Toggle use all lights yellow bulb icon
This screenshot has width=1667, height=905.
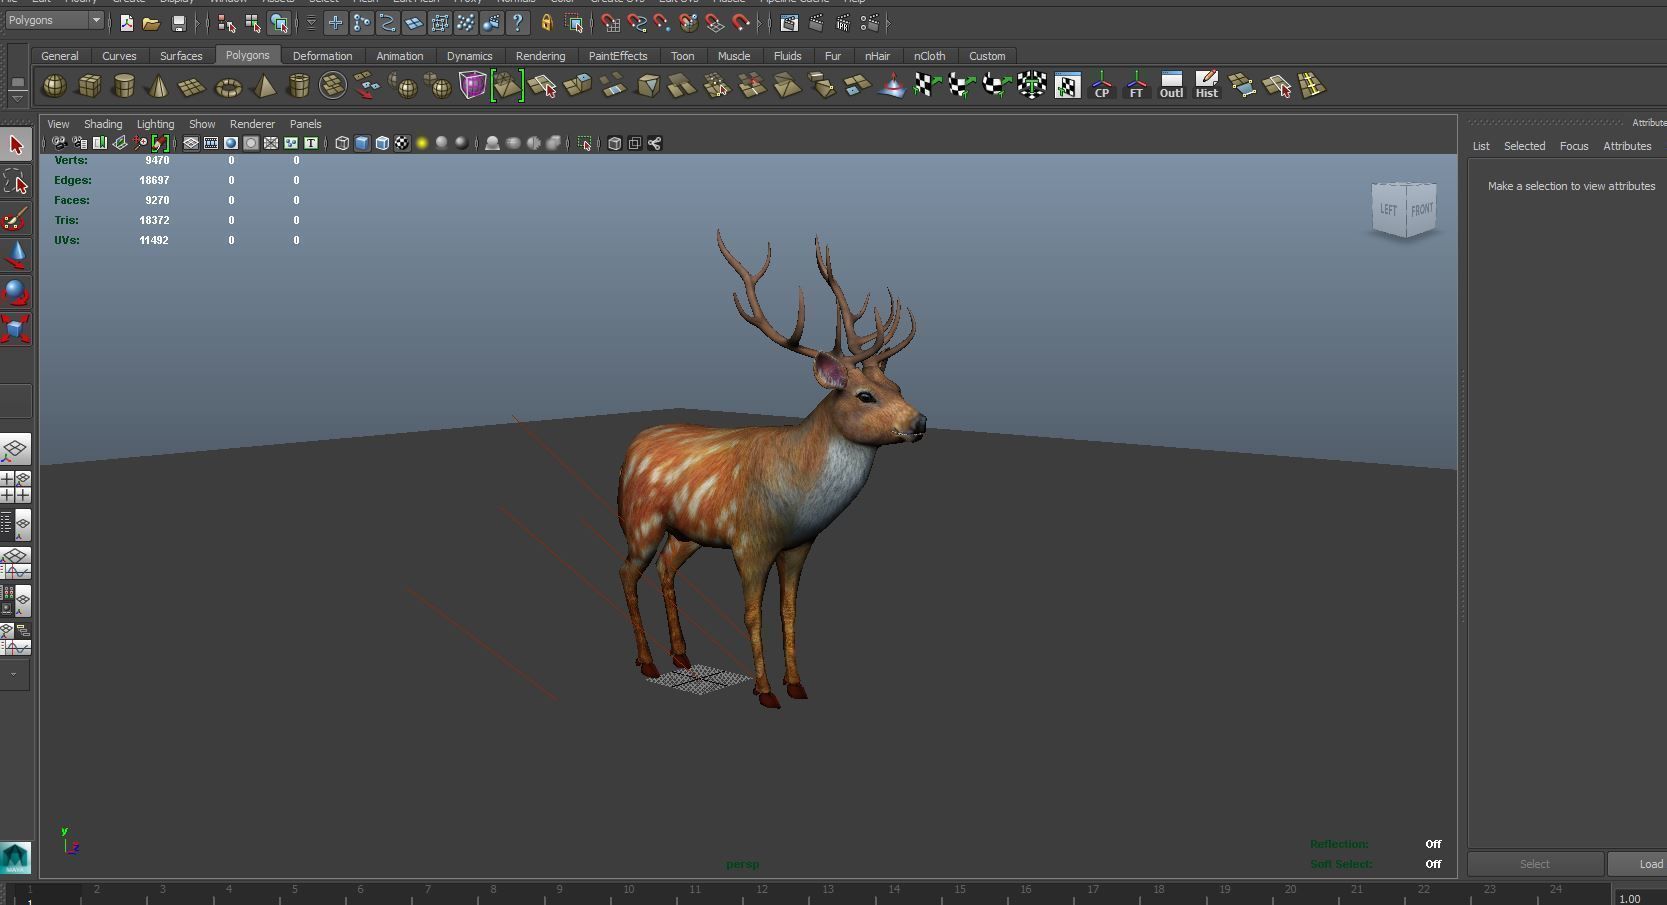[422, 143]
